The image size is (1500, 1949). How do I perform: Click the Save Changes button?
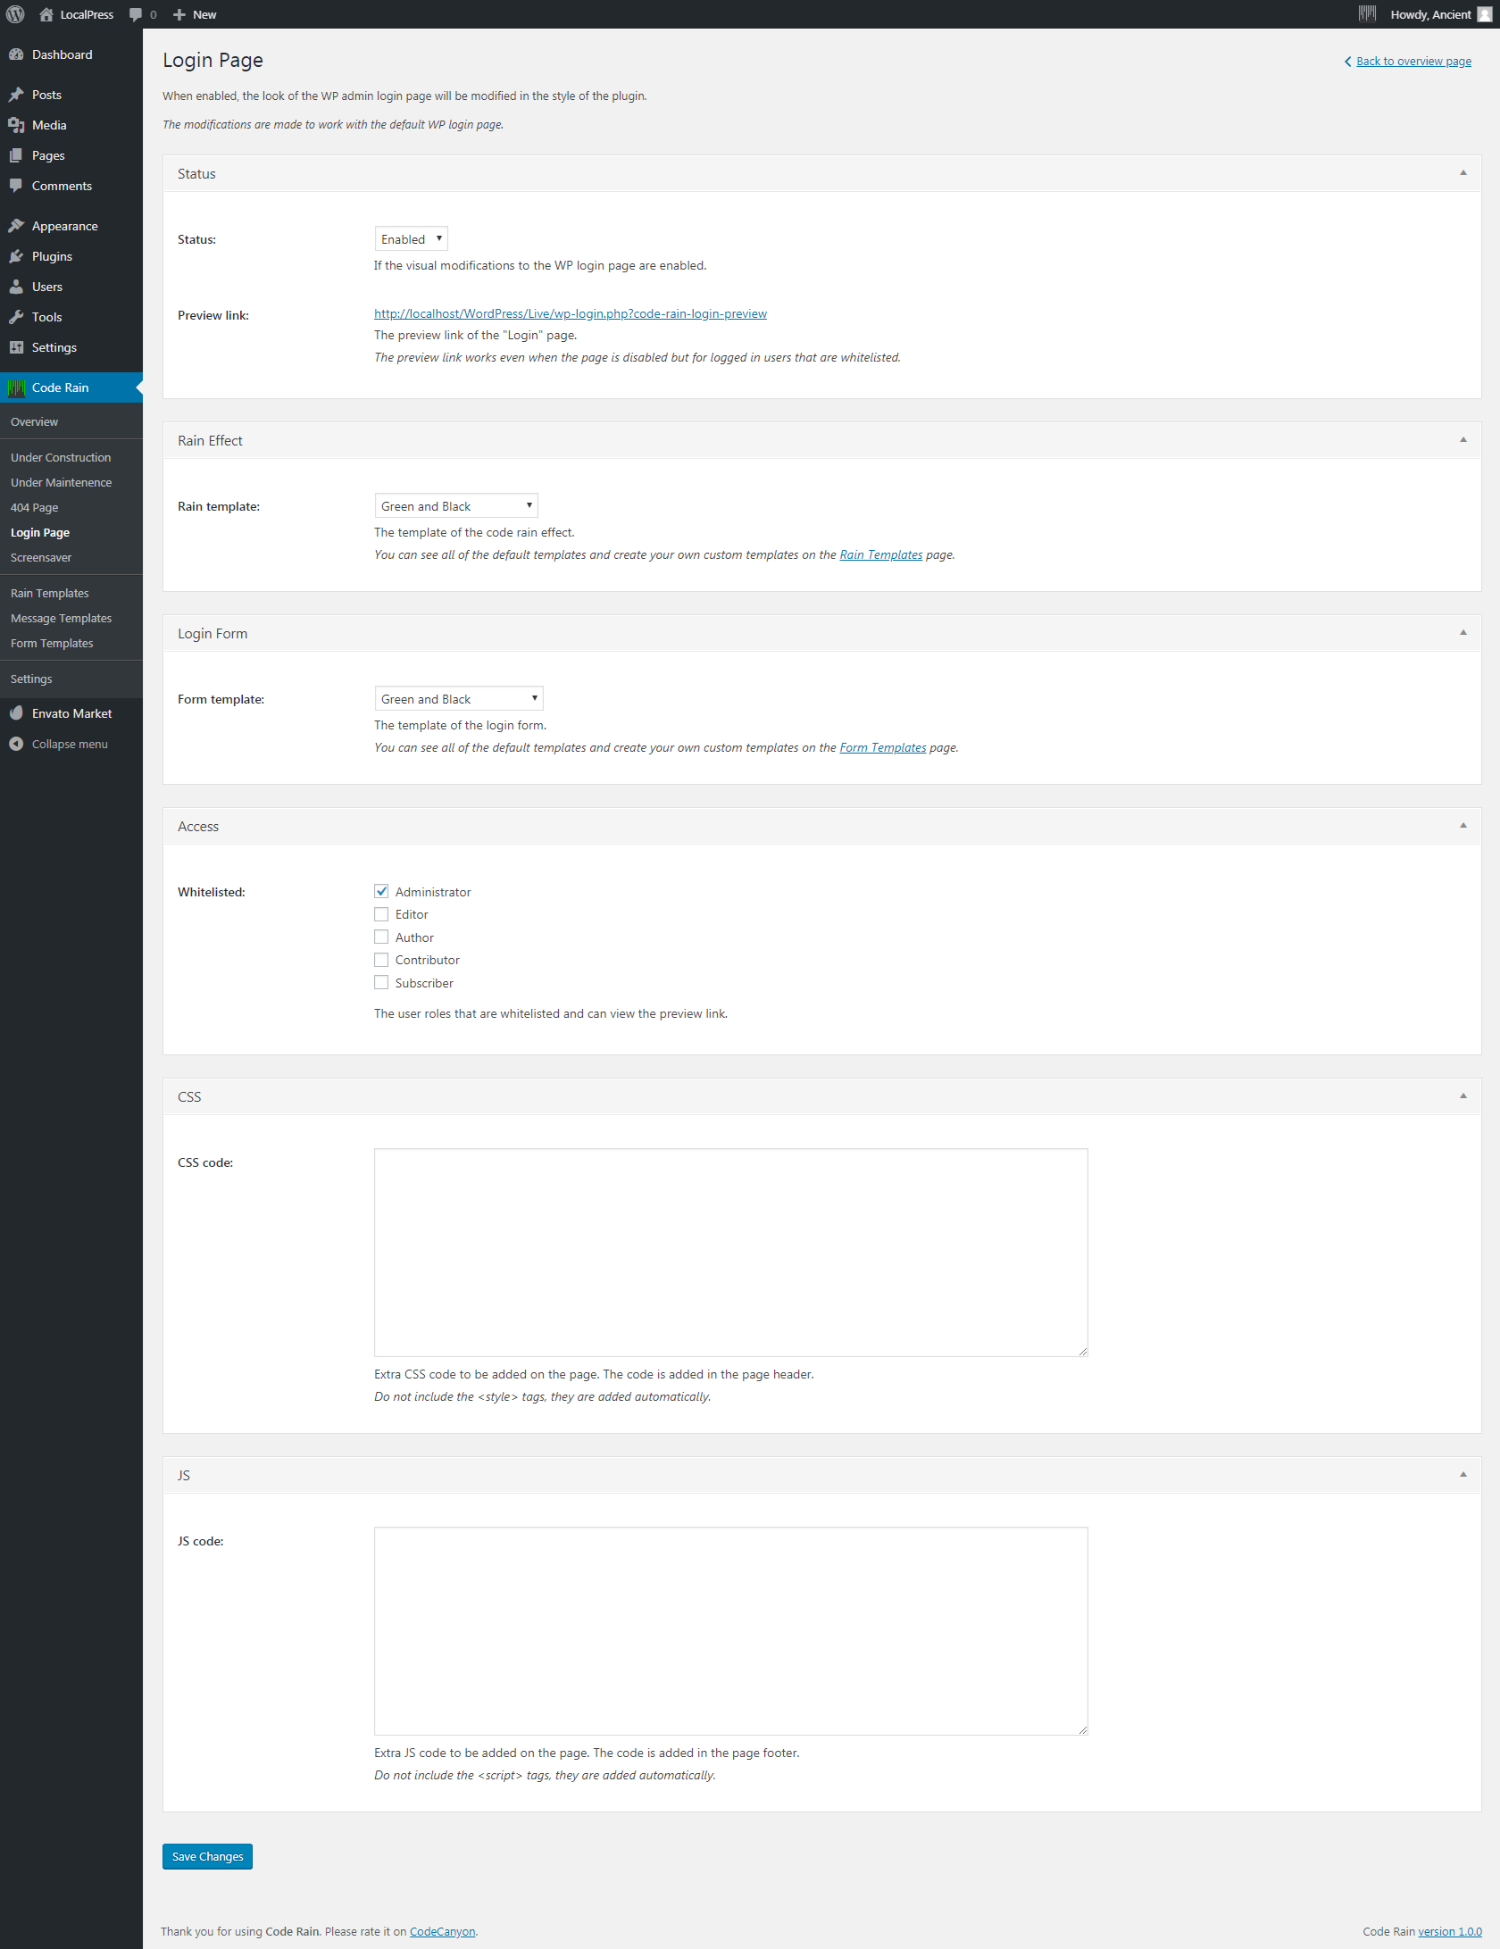click(x=207, y=1857)
